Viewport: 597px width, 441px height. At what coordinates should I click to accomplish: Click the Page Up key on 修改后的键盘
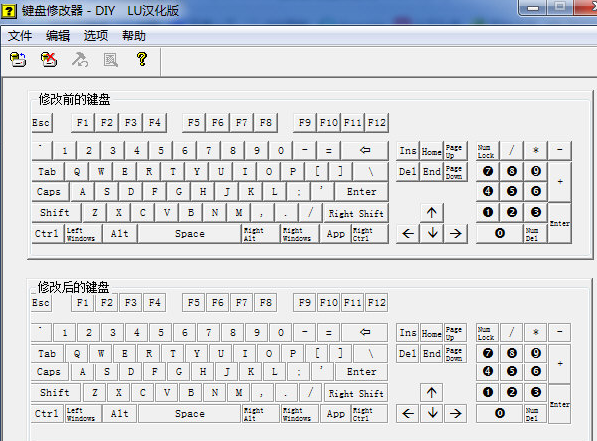point(455,333)
